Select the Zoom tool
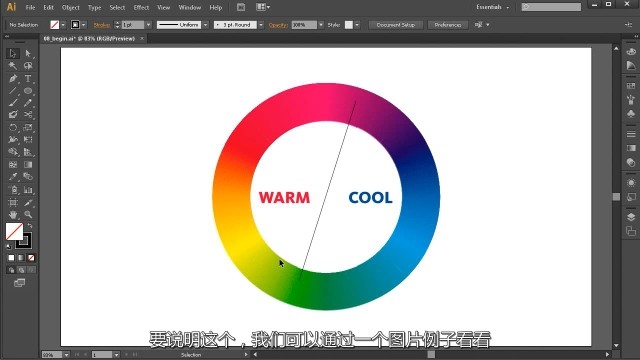 coord(28,214)
